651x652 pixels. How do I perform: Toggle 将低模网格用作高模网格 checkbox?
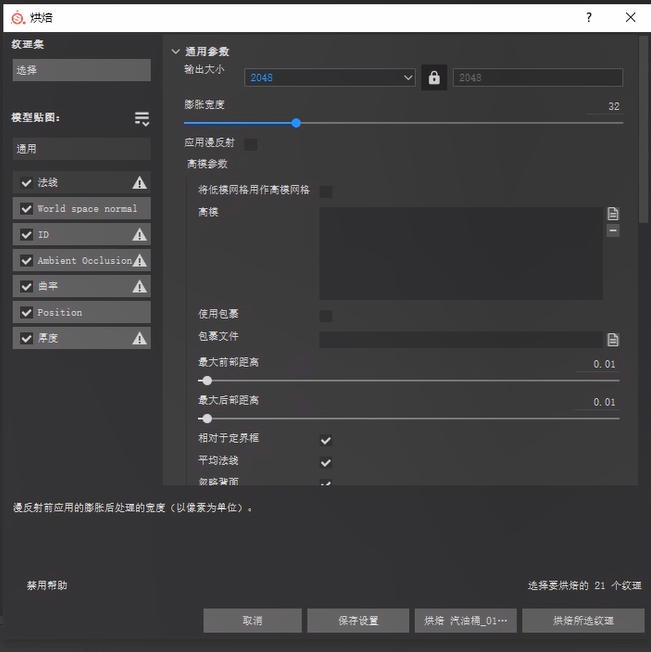coord(326,191)
